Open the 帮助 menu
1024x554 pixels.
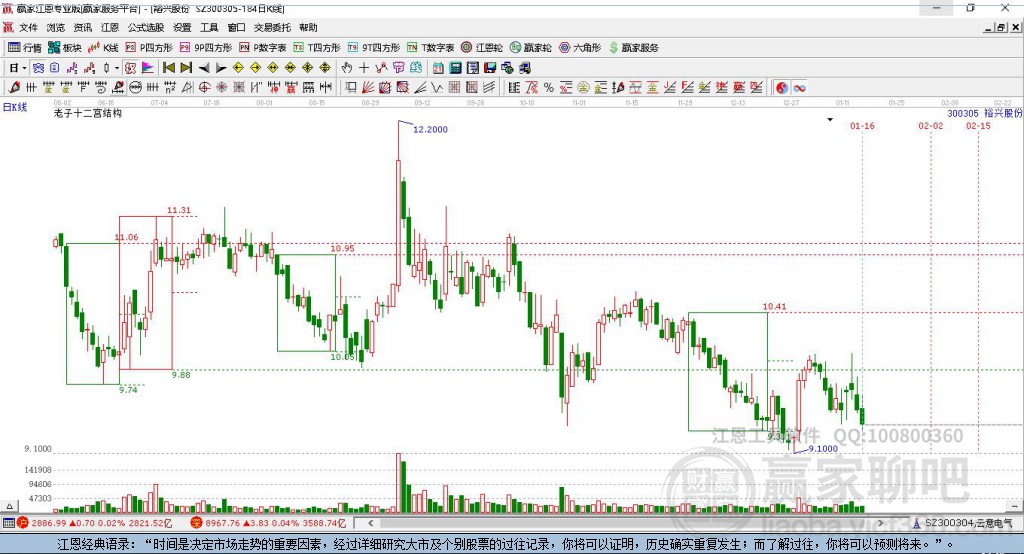click(x=308, y=27)
